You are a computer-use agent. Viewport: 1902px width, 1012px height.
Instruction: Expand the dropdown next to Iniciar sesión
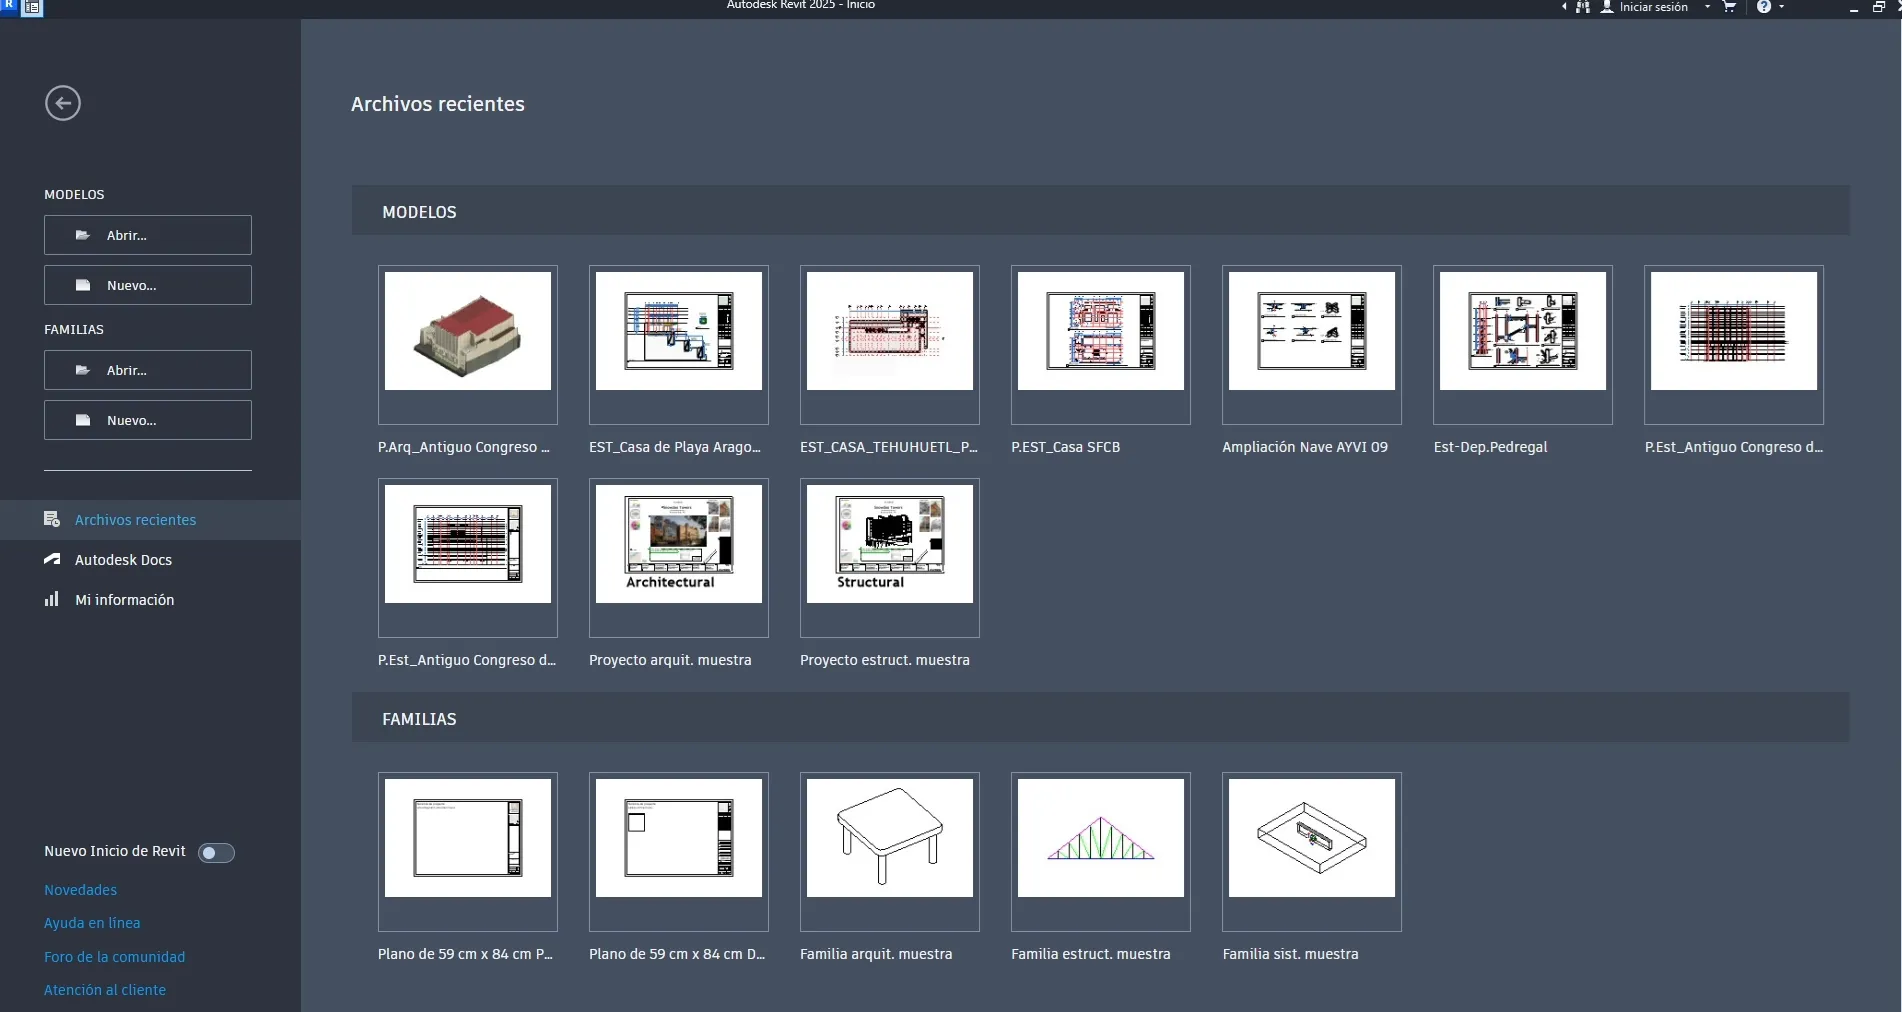1706,7
